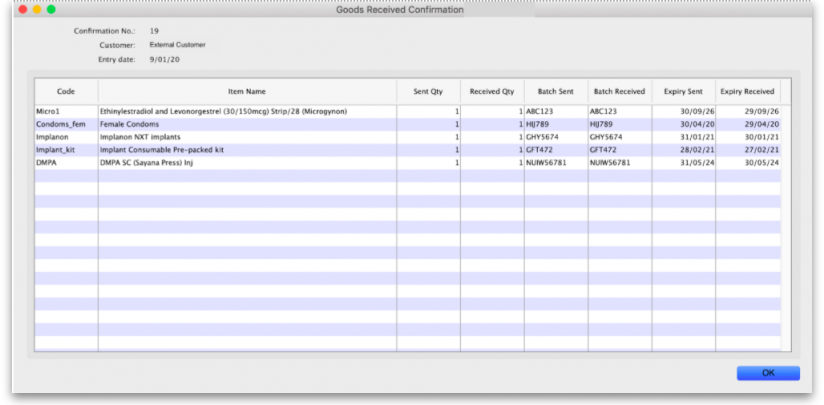
Task: Close the Goods Received Confirmation window
Action: pos(23,9)
